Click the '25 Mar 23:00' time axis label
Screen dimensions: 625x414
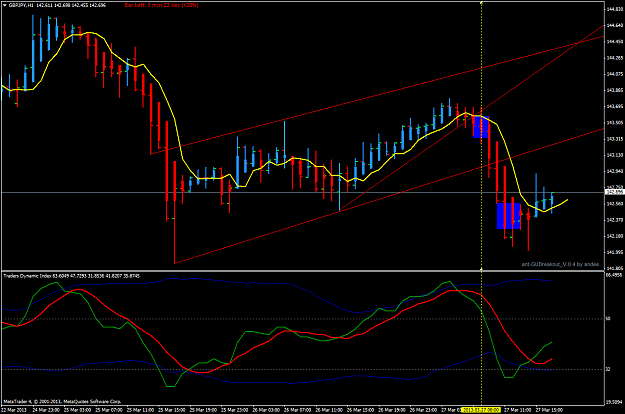click(234, 410)
